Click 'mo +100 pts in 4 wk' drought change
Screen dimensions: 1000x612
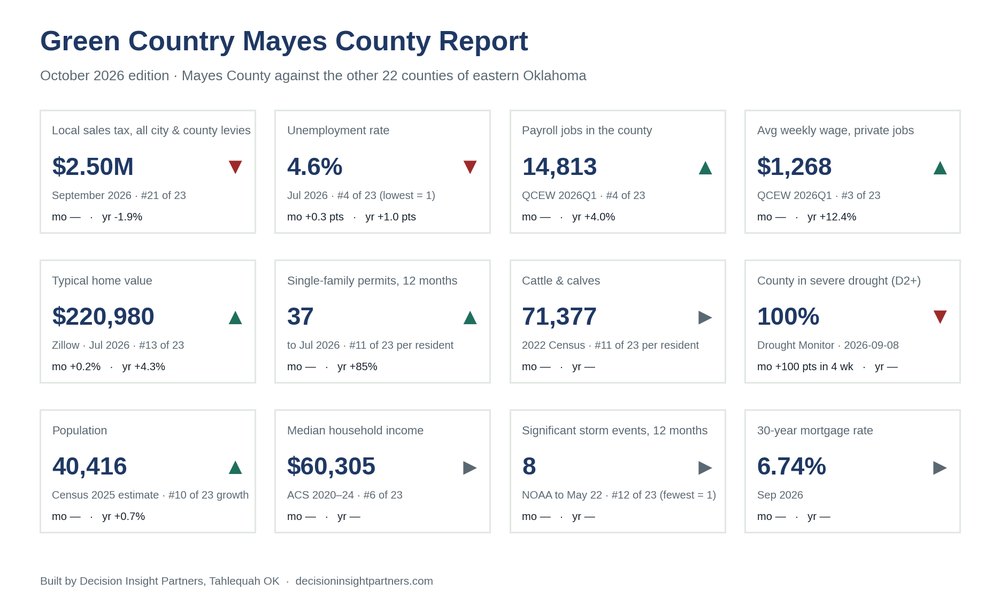click(805, 367)
